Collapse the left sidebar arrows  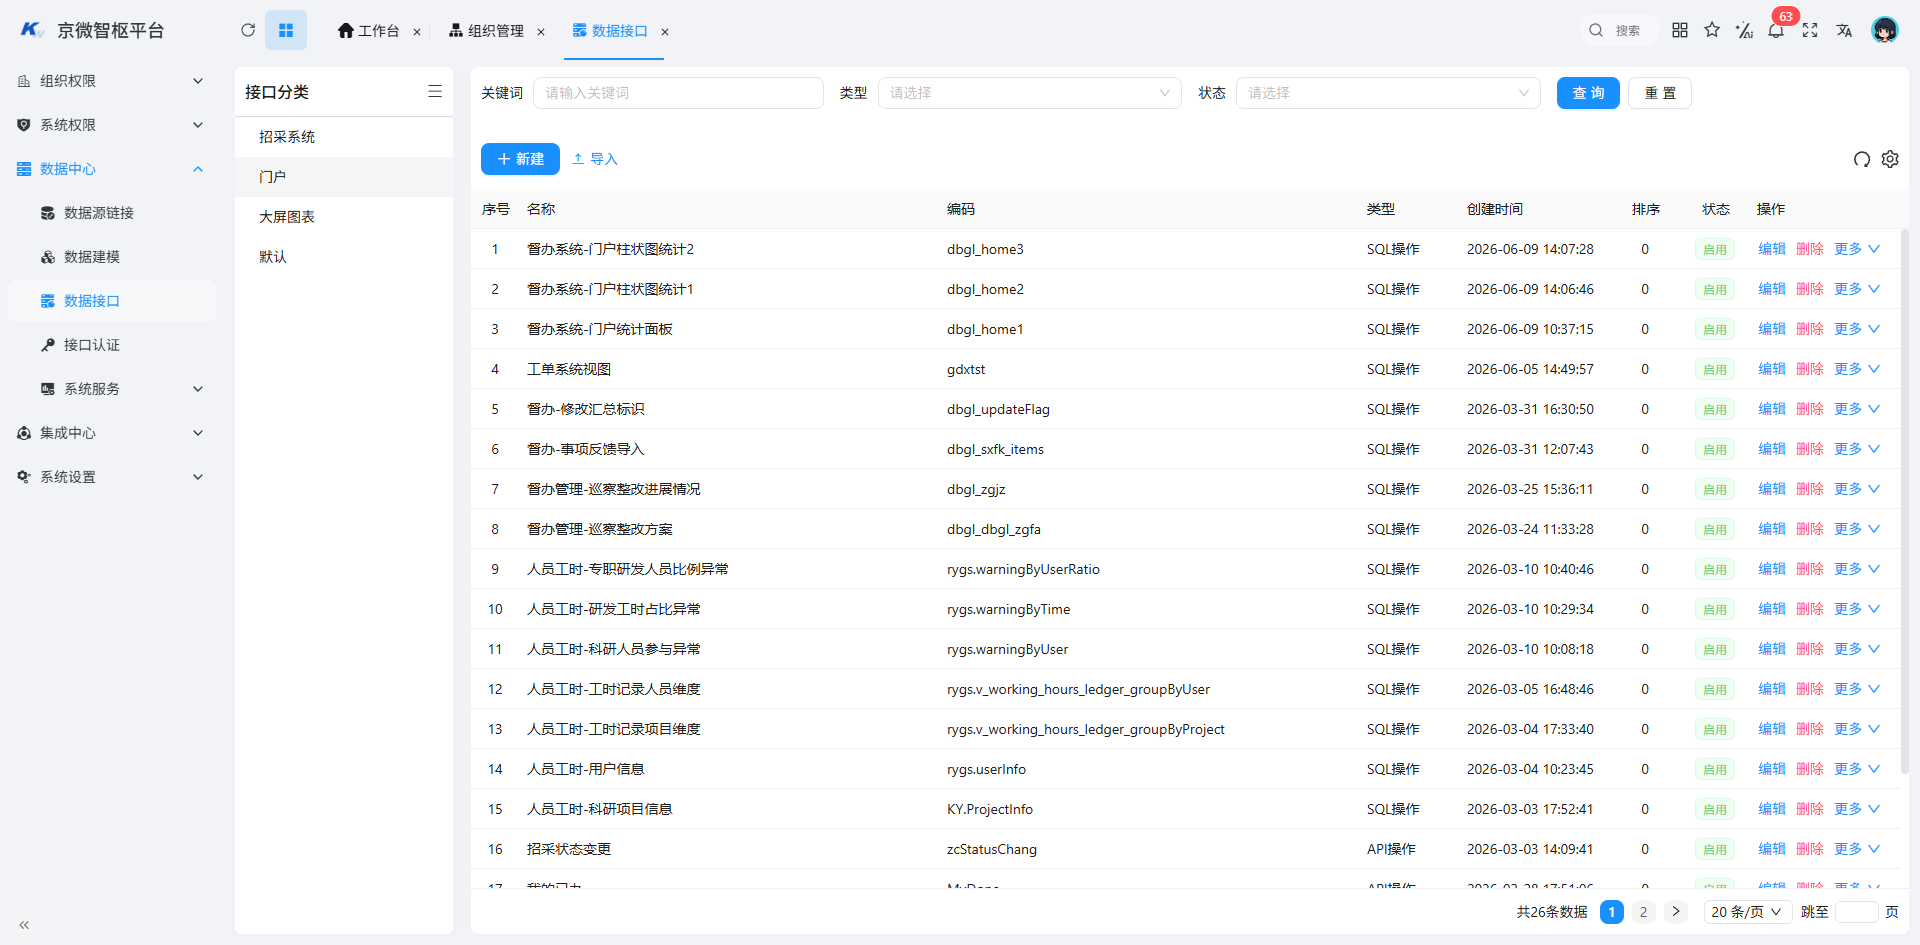[x=24, y=925]
